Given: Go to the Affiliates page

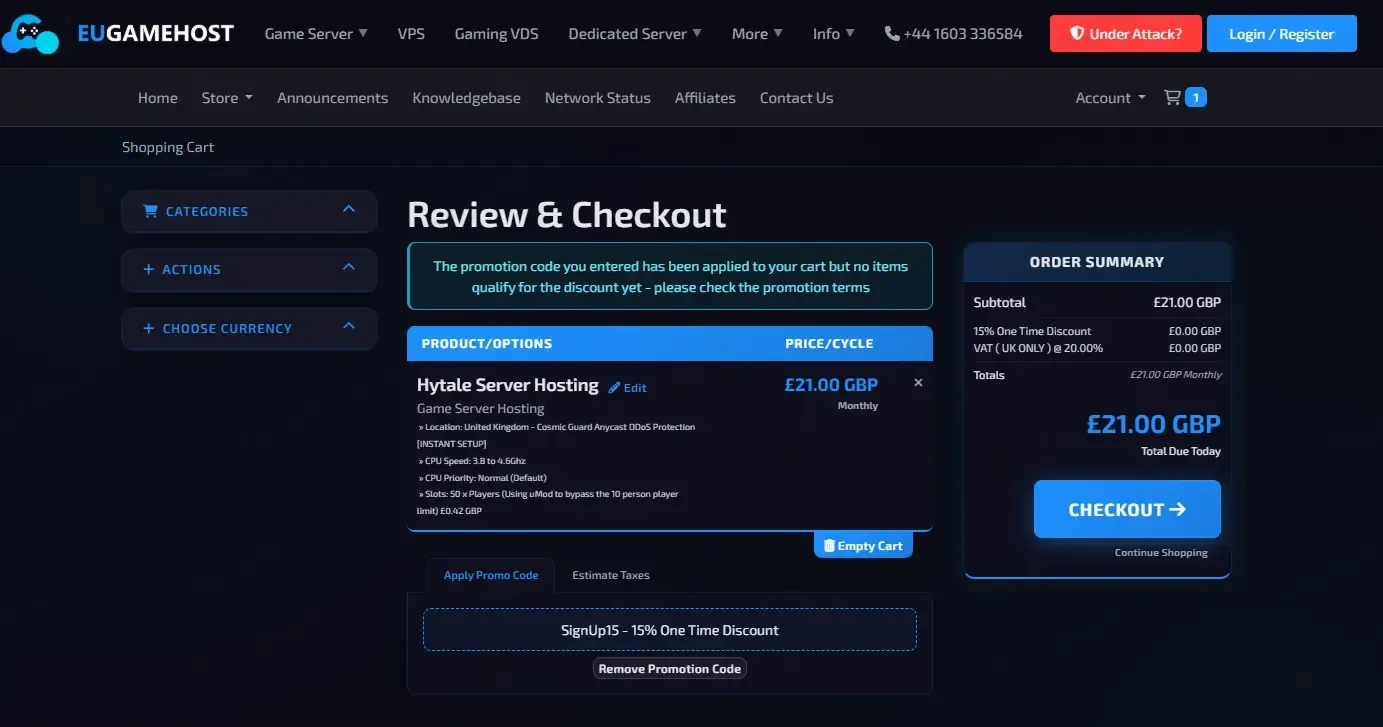Looking at the screenshot, I should pos(705,97).
